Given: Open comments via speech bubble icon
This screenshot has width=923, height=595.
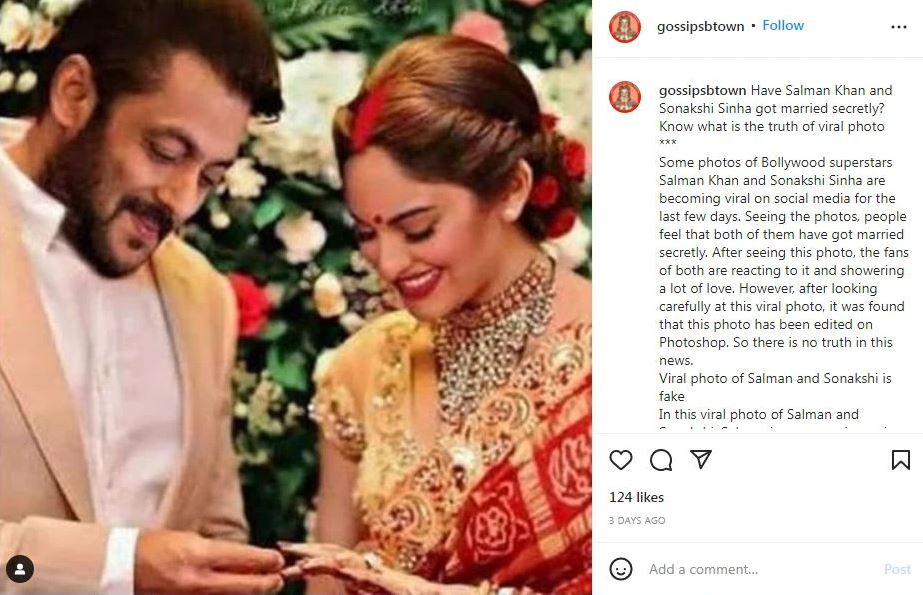Looking at the screenshot, I should pyautogui.click(x=661, y=460).
